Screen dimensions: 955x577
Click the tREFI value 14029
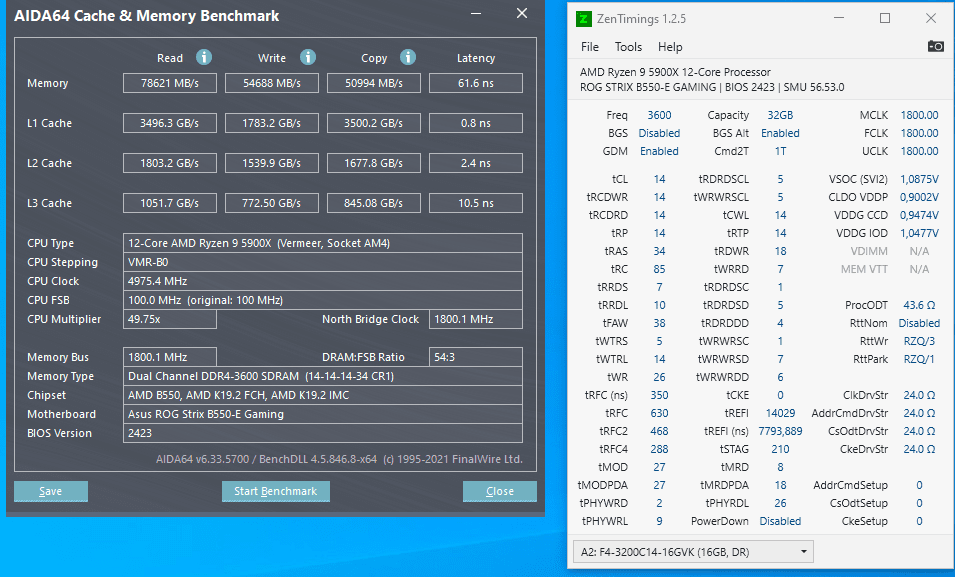pyautogui.click(x=780, y=413)
